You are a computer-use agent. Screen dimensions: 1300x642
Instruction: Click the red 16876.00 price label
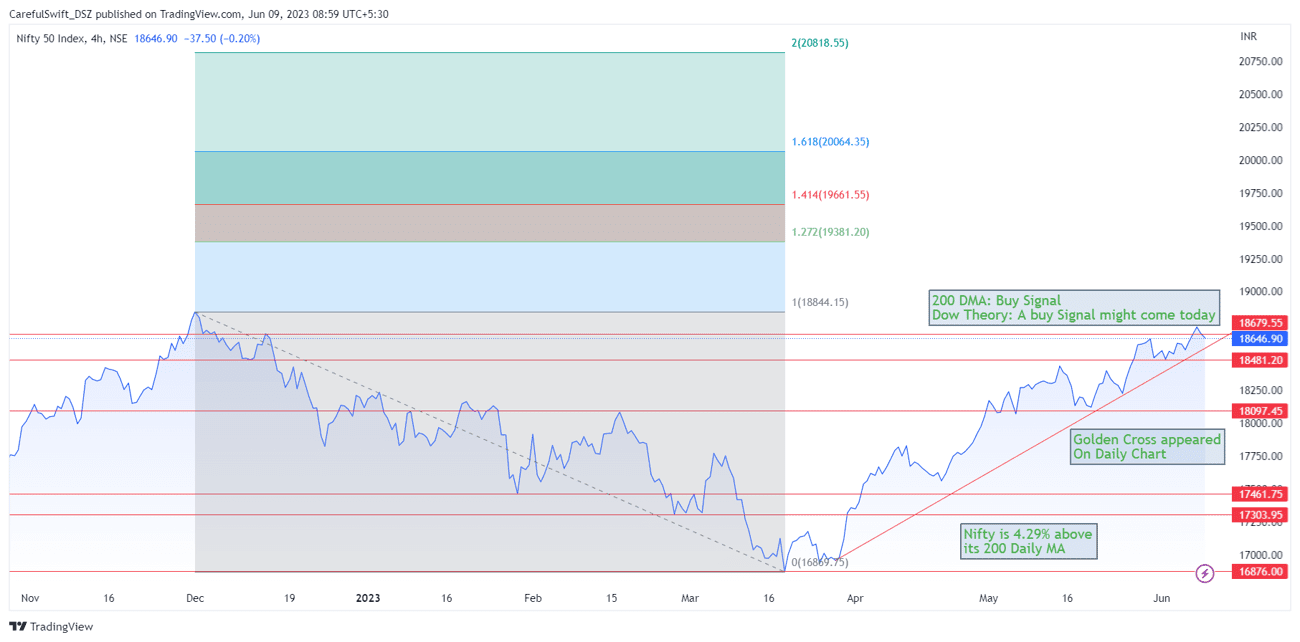[x=1261, y=571]
